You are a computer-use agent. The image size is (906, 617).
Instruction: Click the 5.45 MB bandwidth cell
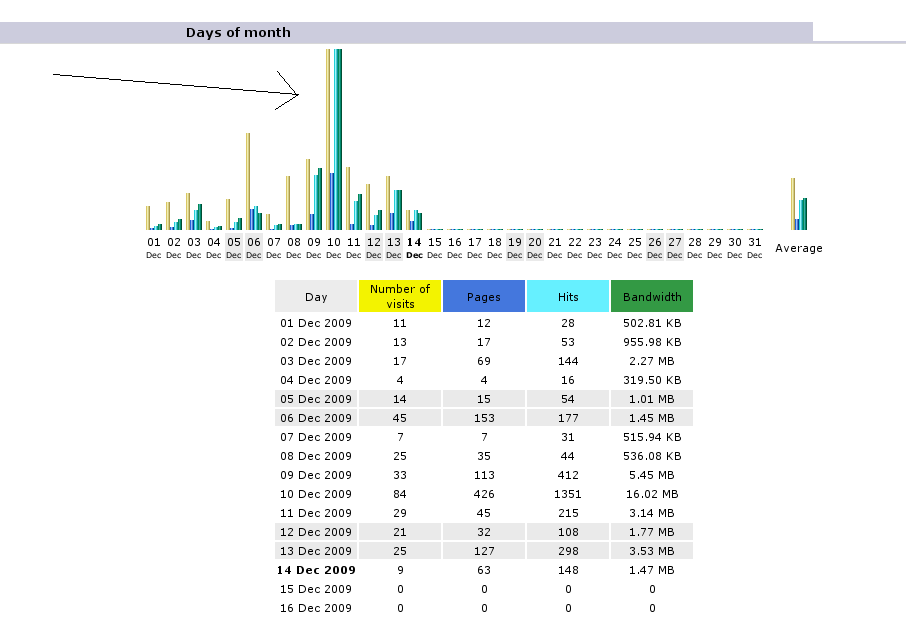tap(652, 475)
